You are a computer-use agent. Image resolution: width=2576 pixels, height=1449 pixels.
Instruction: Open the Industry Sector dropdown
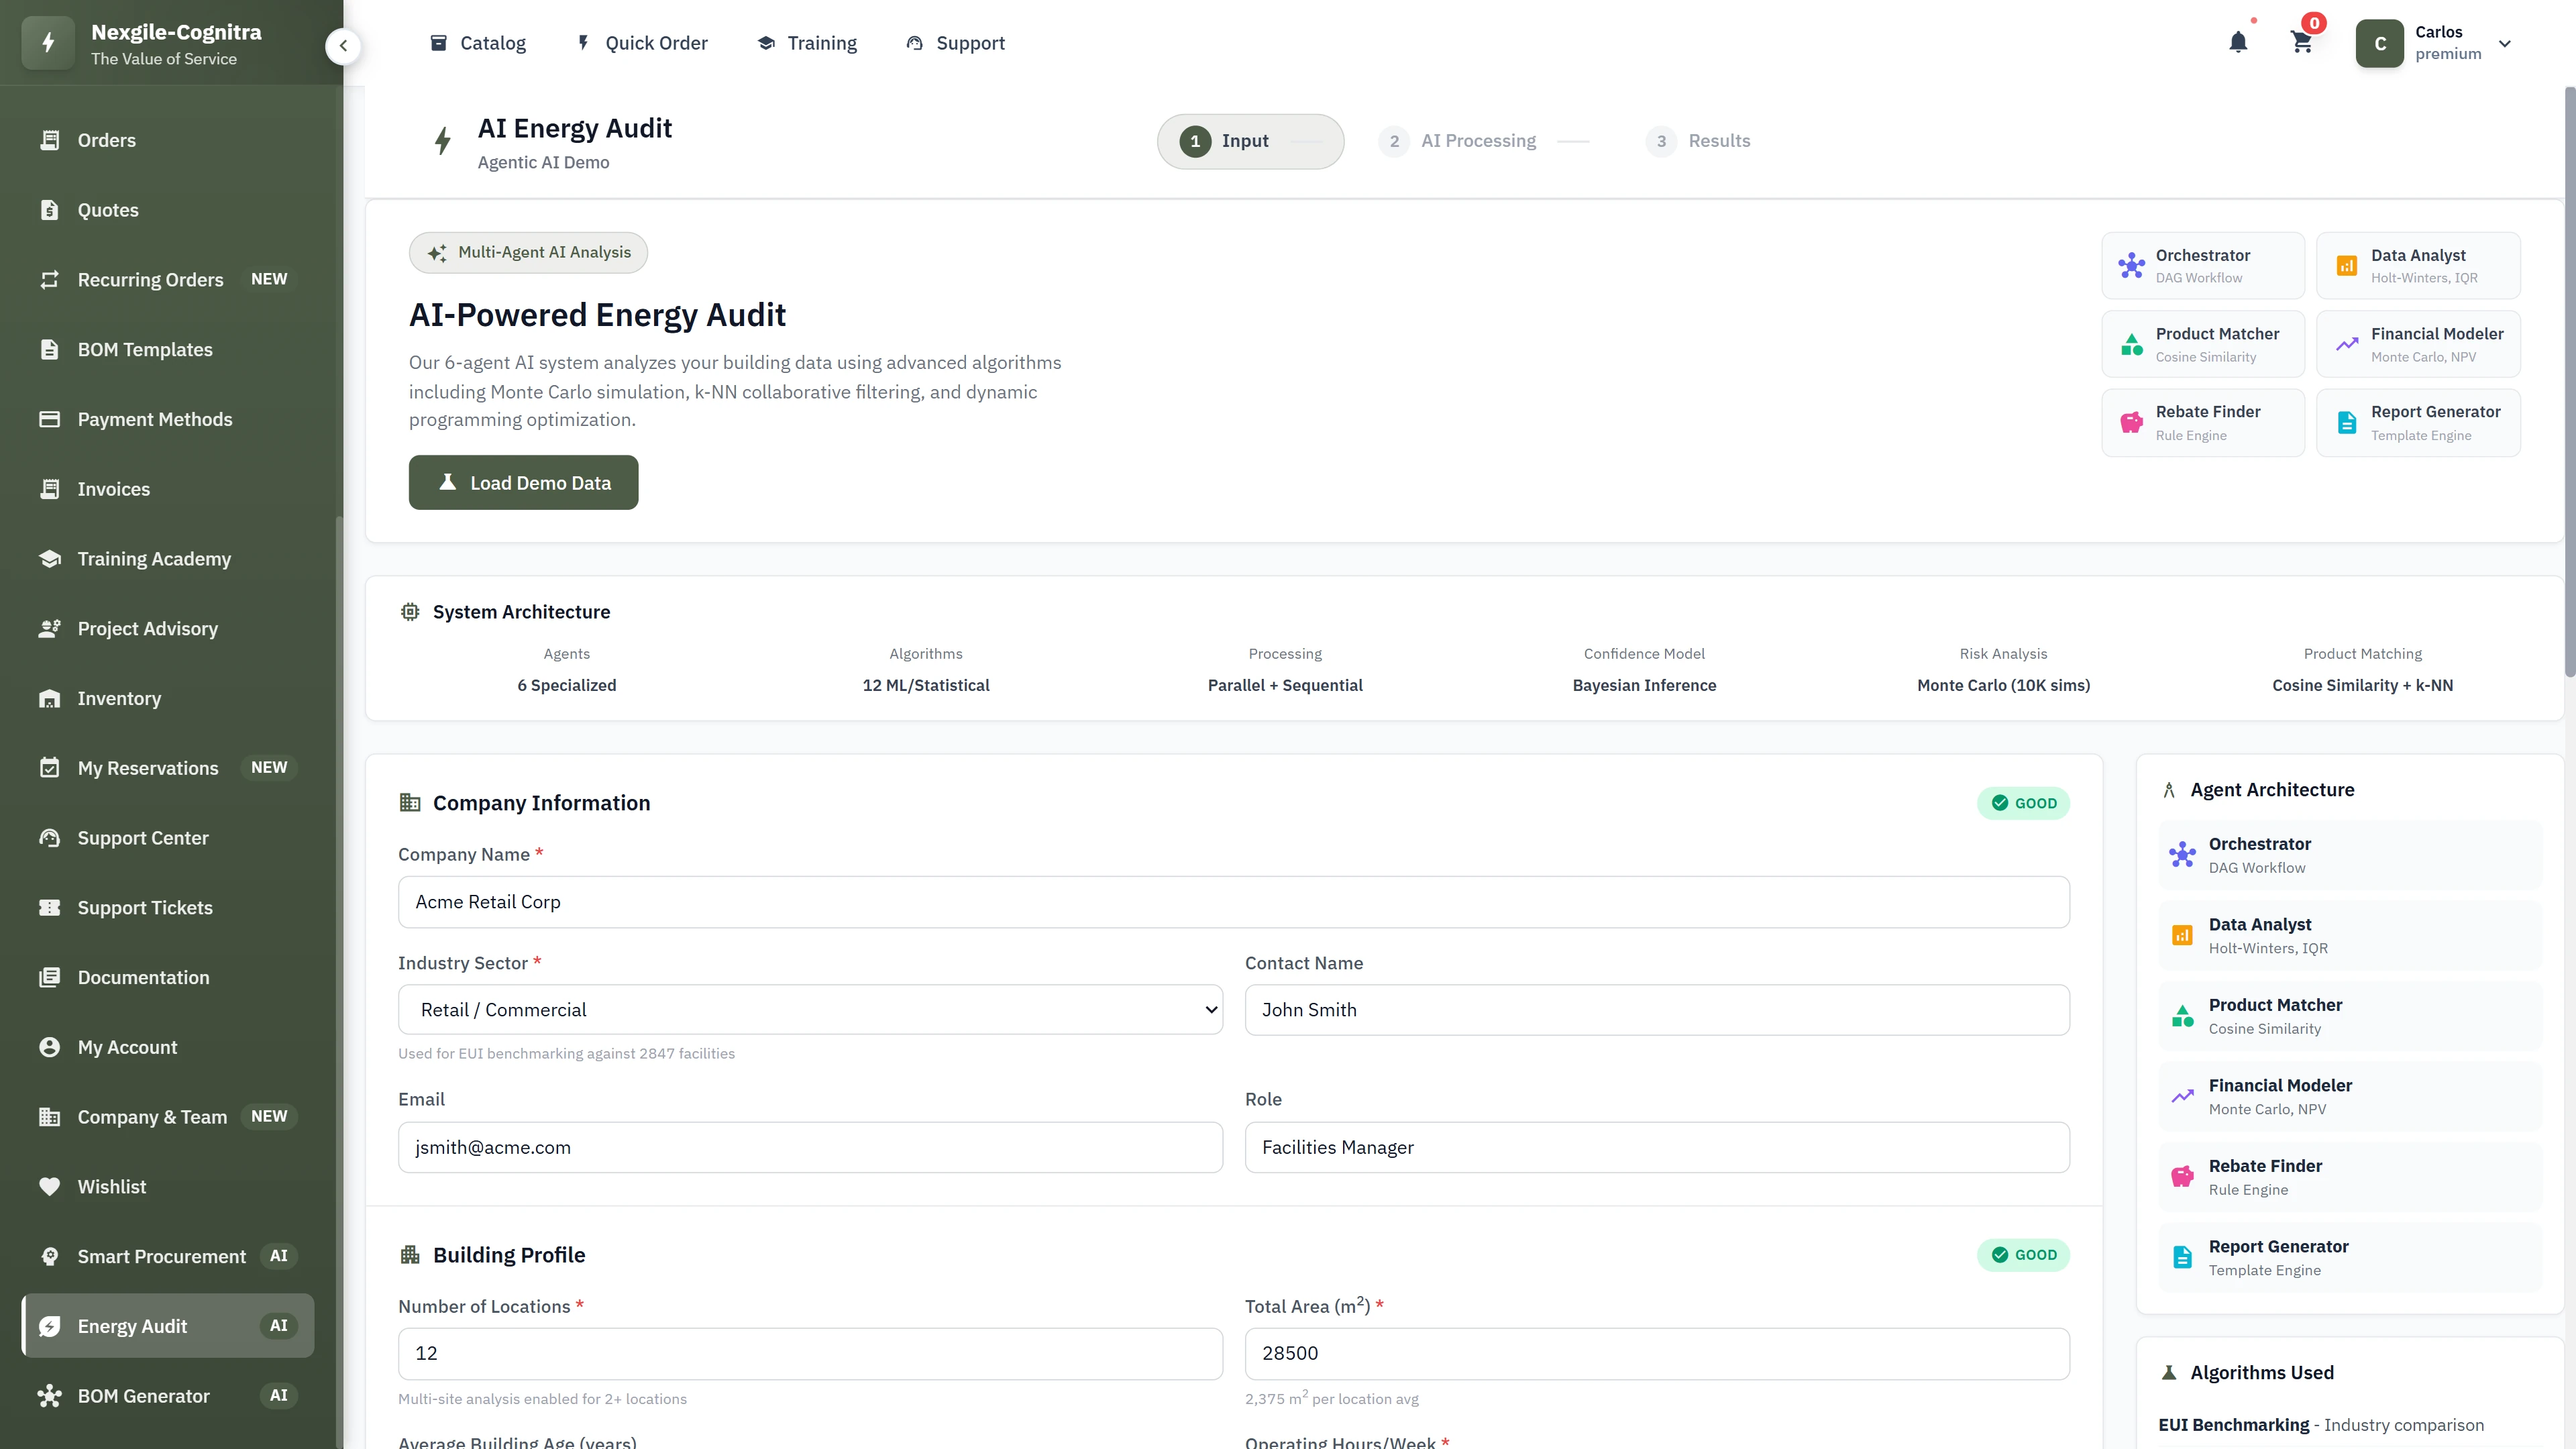(x=809, y=1009)
